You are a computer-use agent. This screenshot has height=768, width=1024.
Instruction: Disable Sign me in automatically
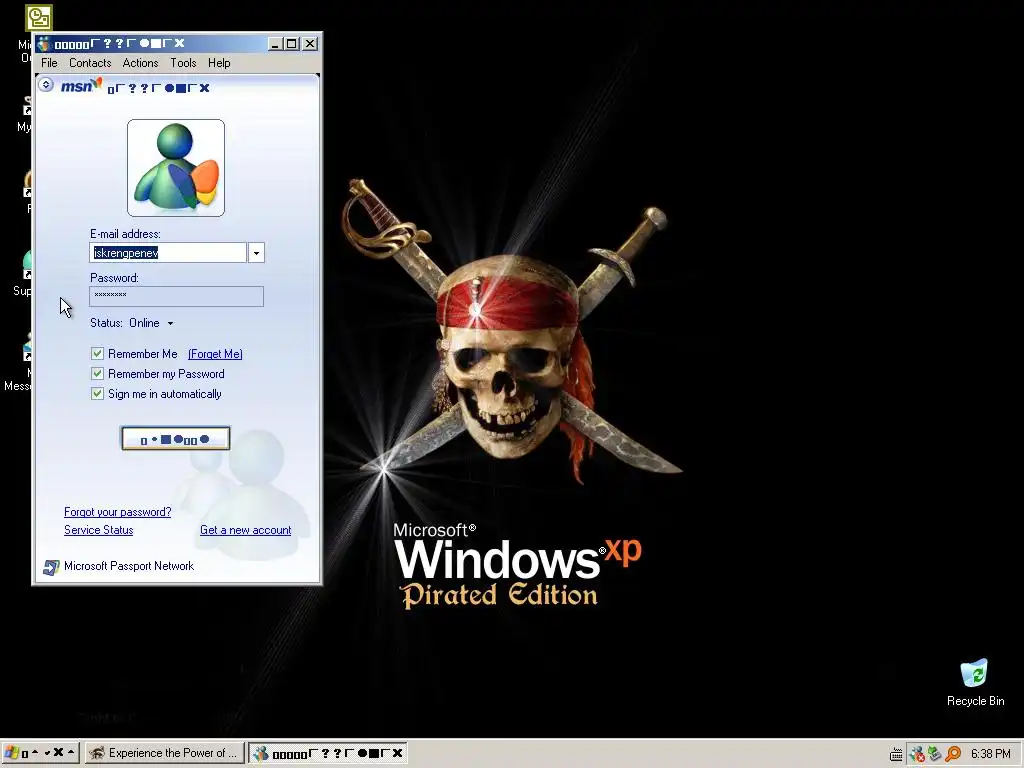pyautogui.click(x=97, y=394)
